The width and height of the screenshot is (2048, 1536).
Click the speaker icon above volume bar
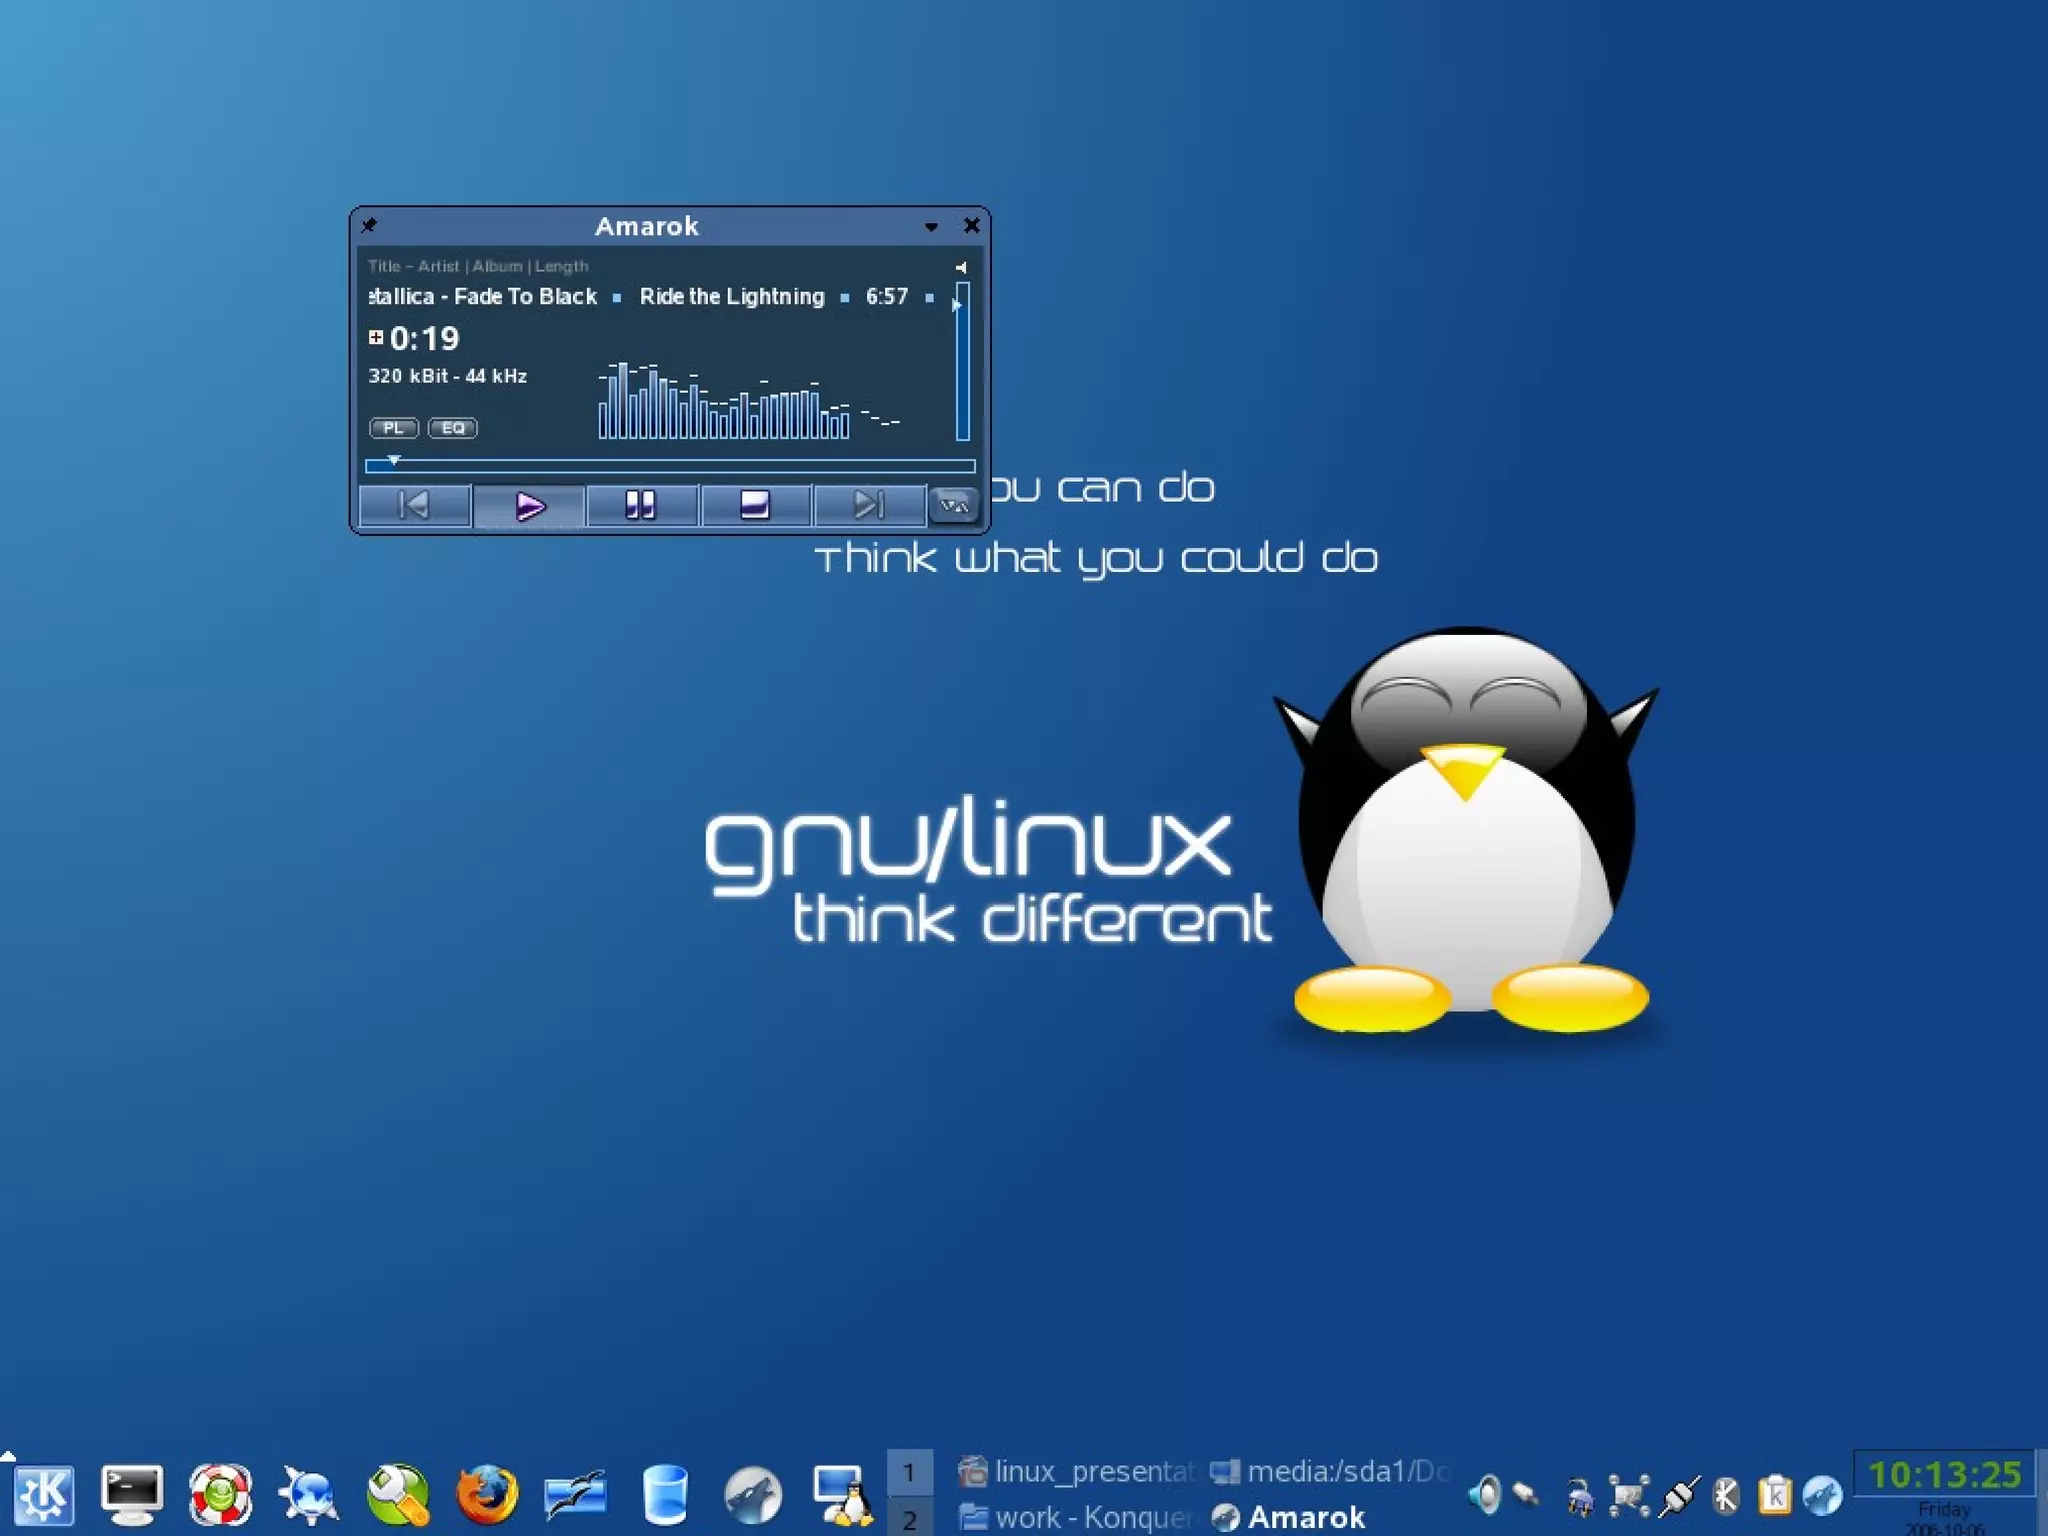961,267
